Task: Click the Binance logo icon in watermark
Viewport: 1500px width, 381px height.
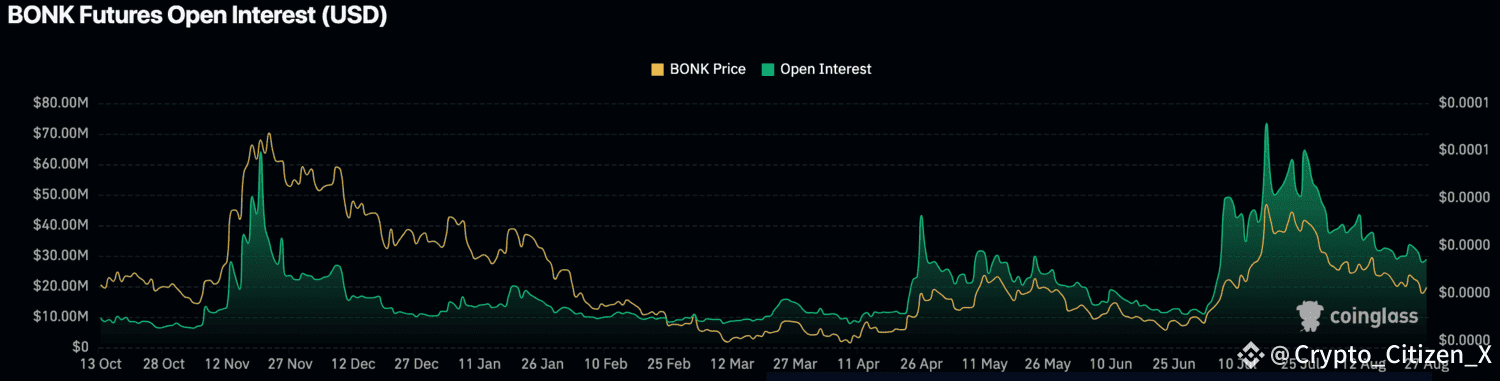Action: (x=1250, y=354)
